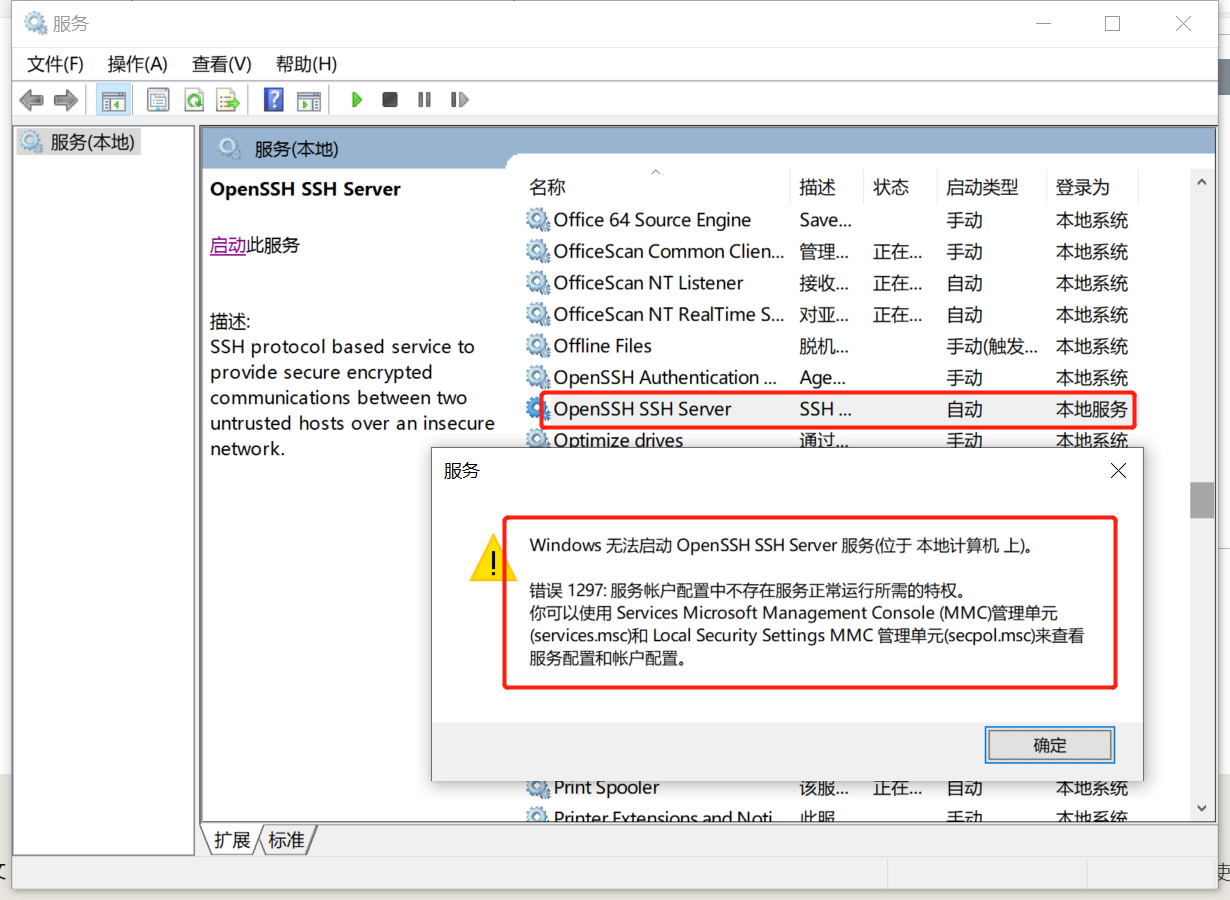Toggle the console tree pane visibility
Screen dimensions: 1230x900
(x=113, y=99)
